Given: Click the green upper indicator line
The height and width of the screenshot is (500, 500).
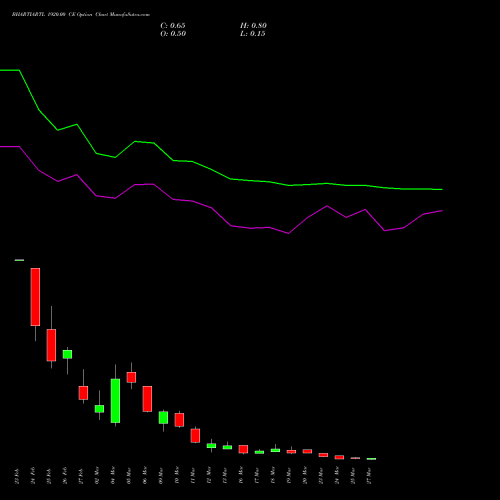Looking at the screenshot, I should 230,179.
